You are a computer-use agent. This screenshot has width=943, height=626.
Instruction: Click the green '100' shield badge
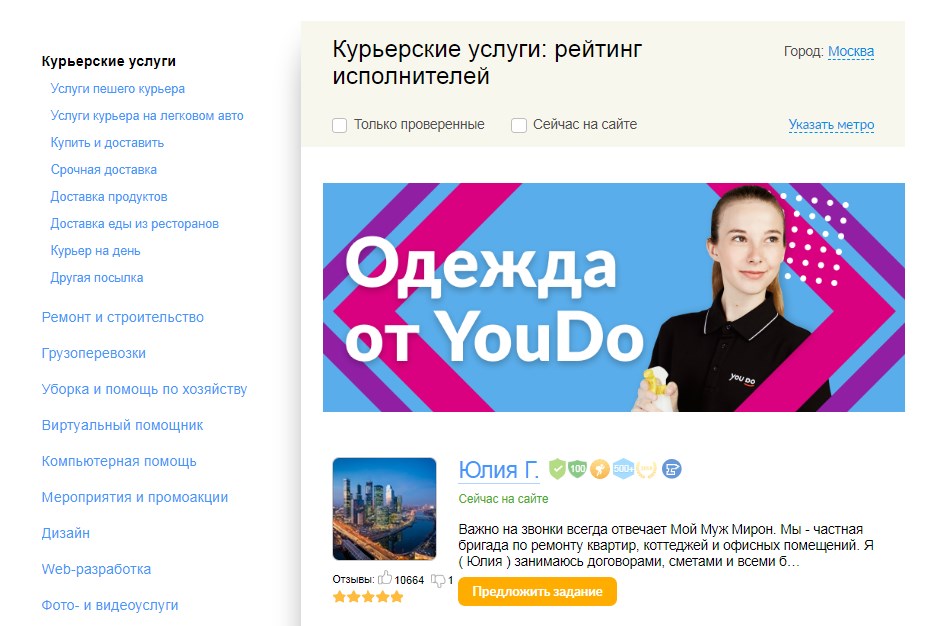(x=577, y=468)
